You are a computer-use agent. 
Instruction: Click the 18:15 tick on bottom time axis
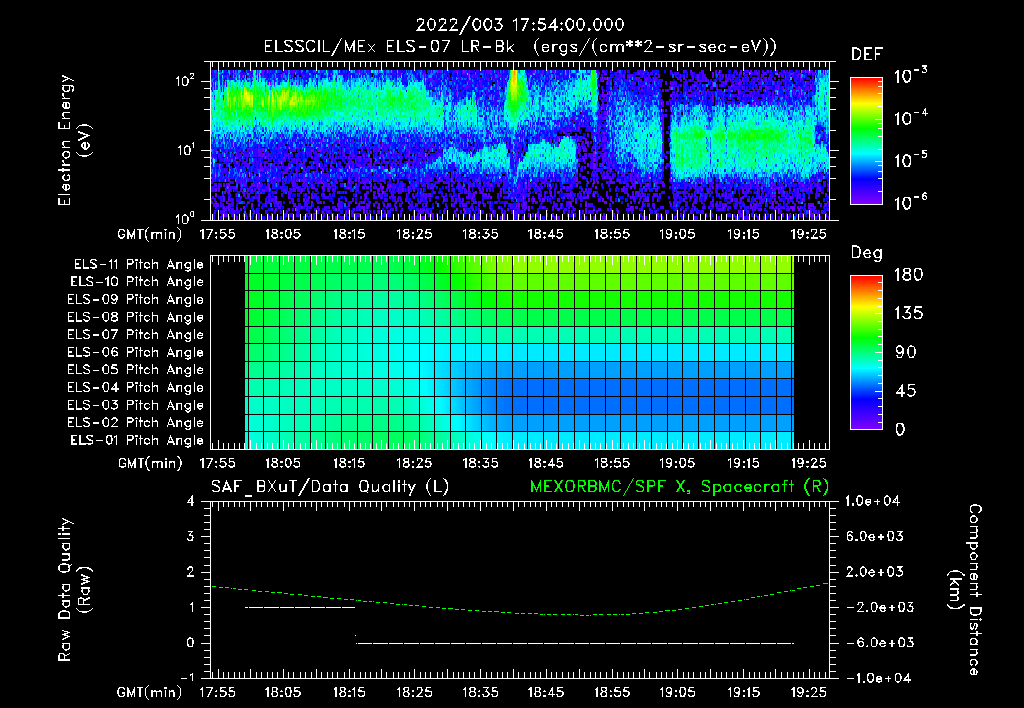click(x=349, y=692)
